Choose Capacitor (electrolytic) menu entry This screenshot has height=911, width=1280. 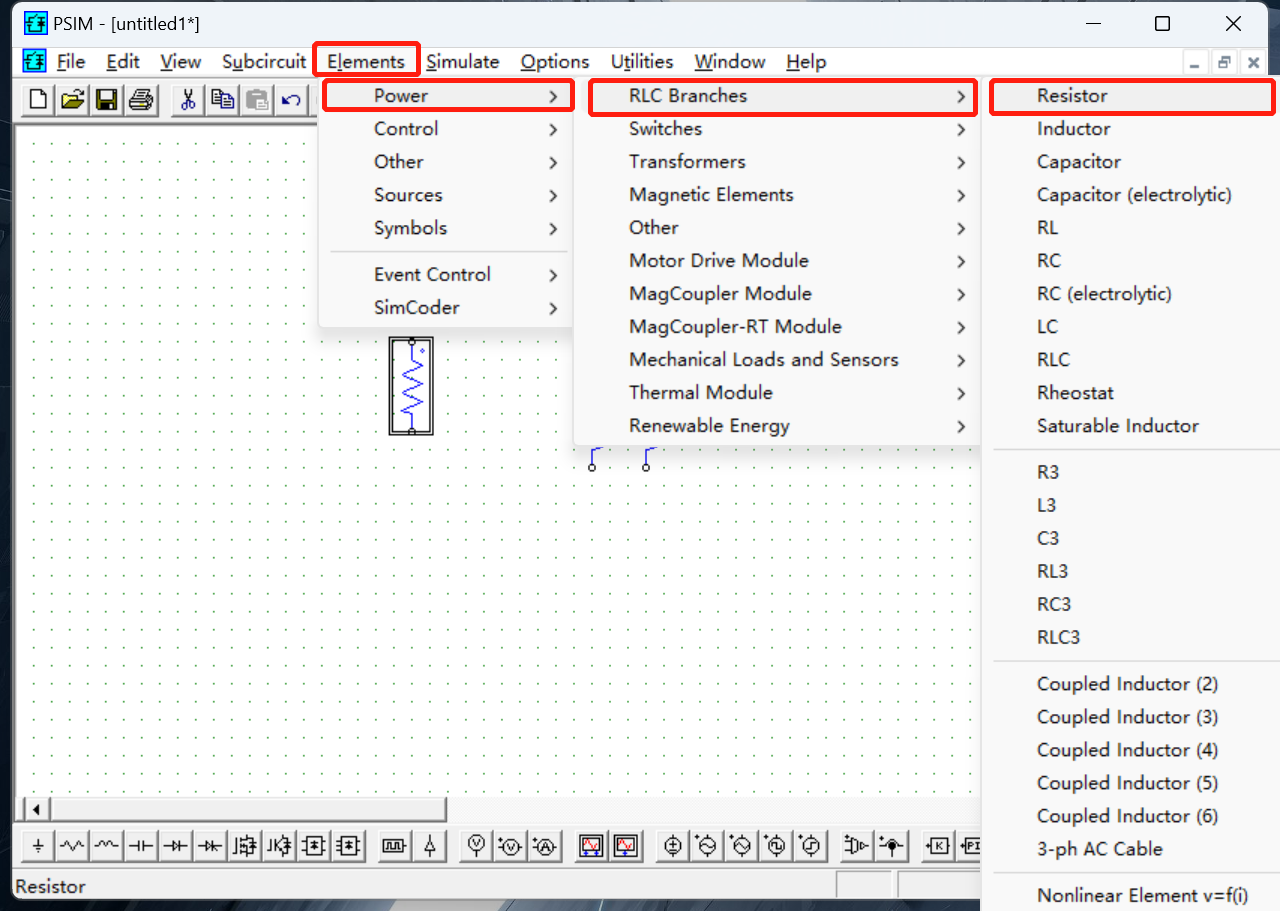[x=1133, y=195]
